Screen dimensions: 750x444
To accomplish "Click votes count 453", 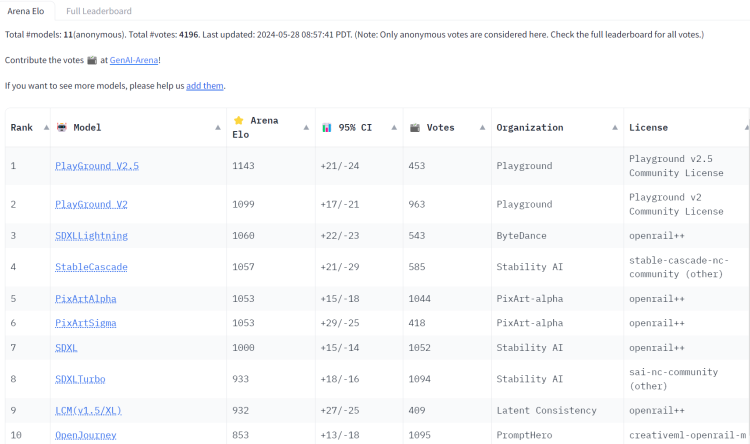I will tap(417, 166).
